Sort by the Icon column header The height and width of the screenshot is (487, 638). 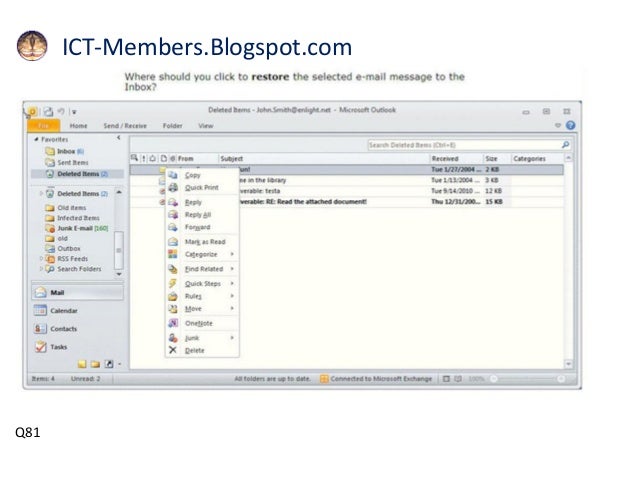[x=164, y=159]
